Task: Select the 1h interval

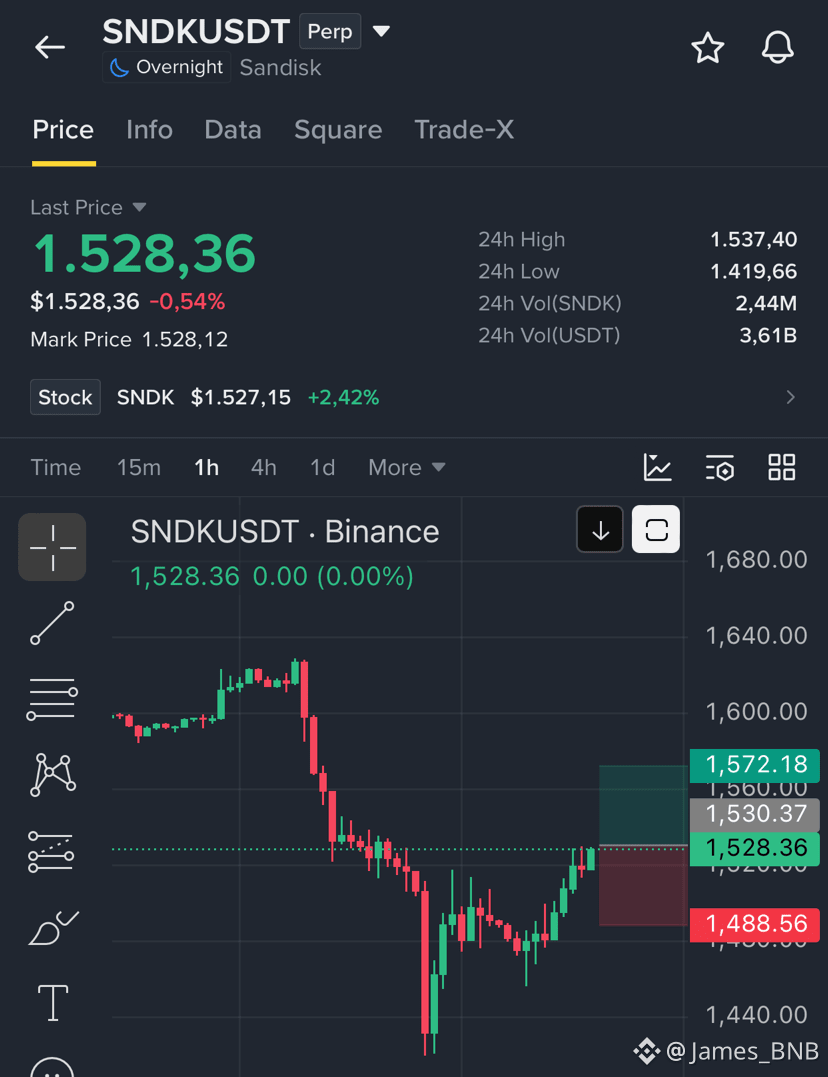Action: point(206,468)
